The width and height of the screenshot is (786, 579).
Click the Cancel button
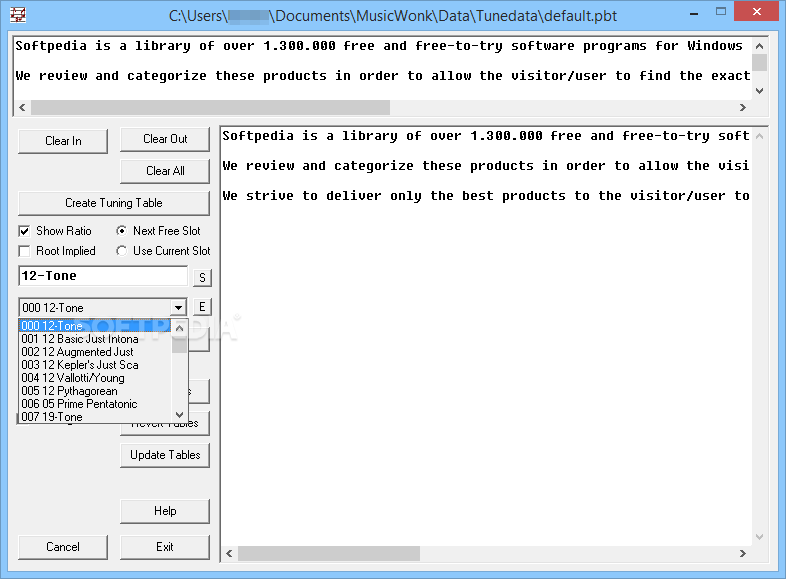63,547
